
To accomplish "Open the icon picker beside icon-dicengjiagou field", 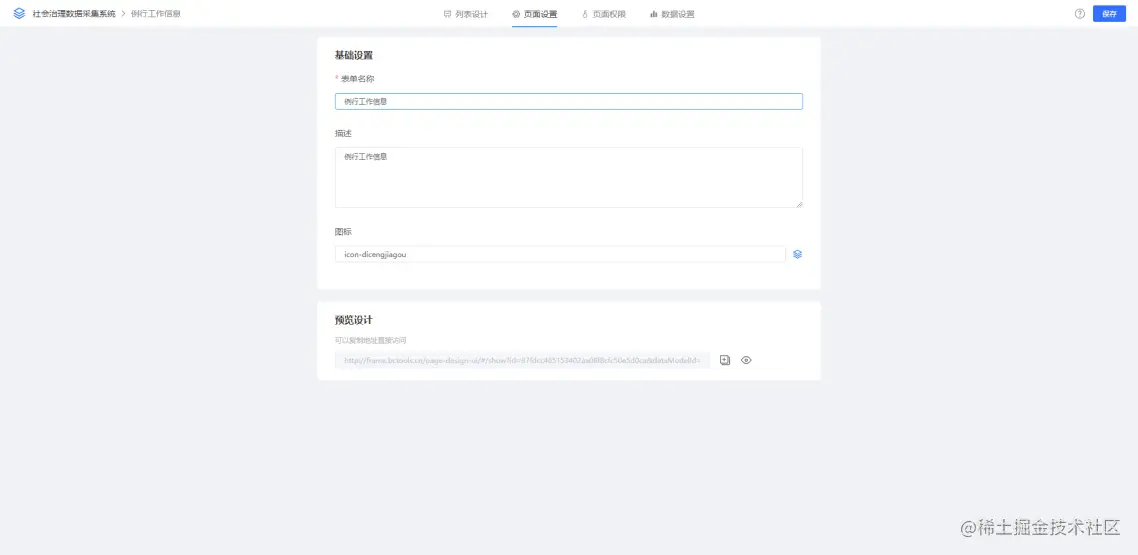I will [x=798, y=254].
